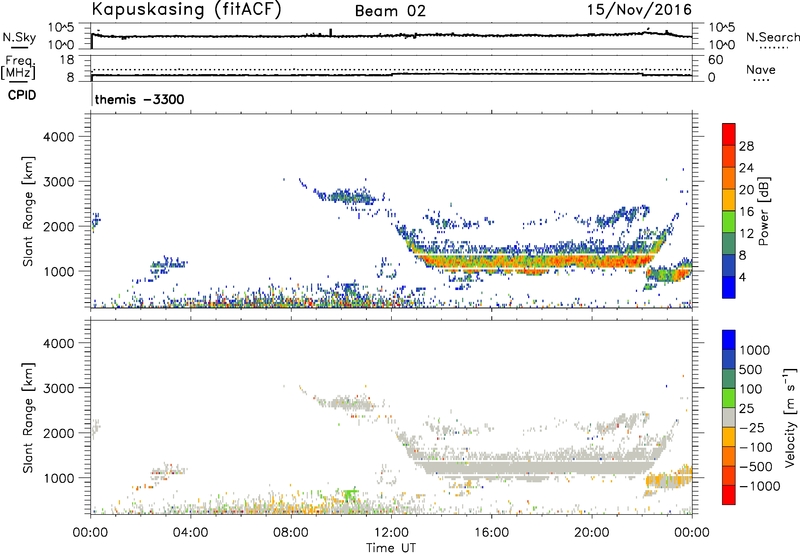
Task: Click the '04:00' time axis tick
Action: [x=190, y=533]
